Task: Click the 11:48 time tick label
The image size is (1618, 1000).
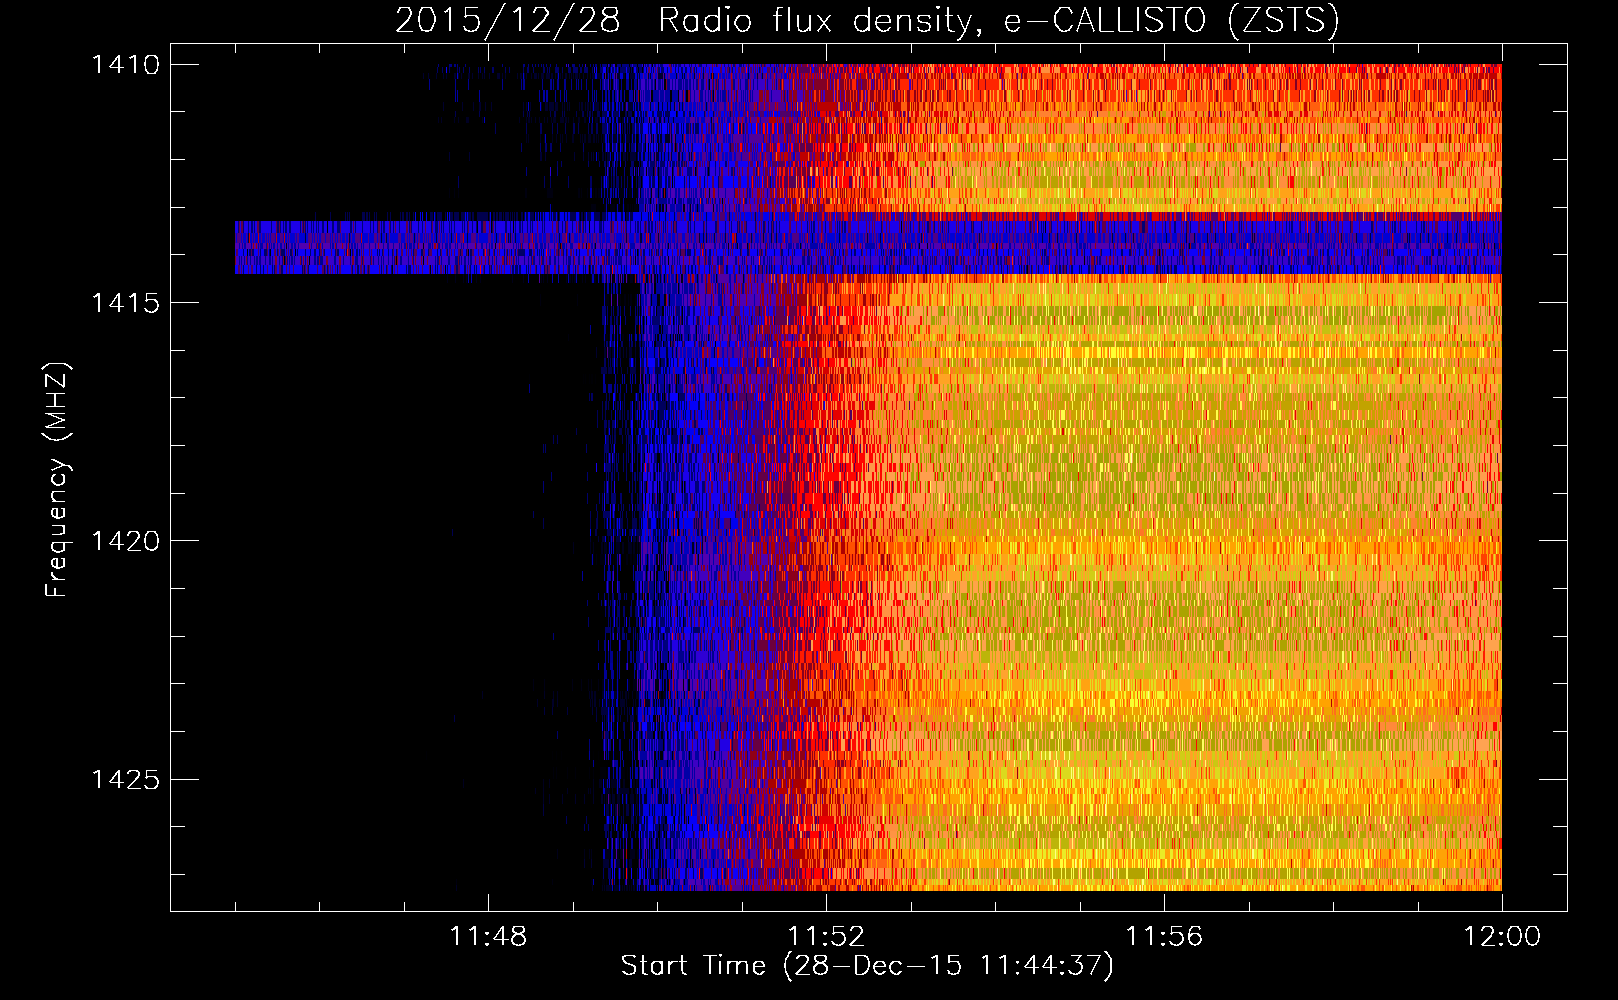Action: click(488, 937)
